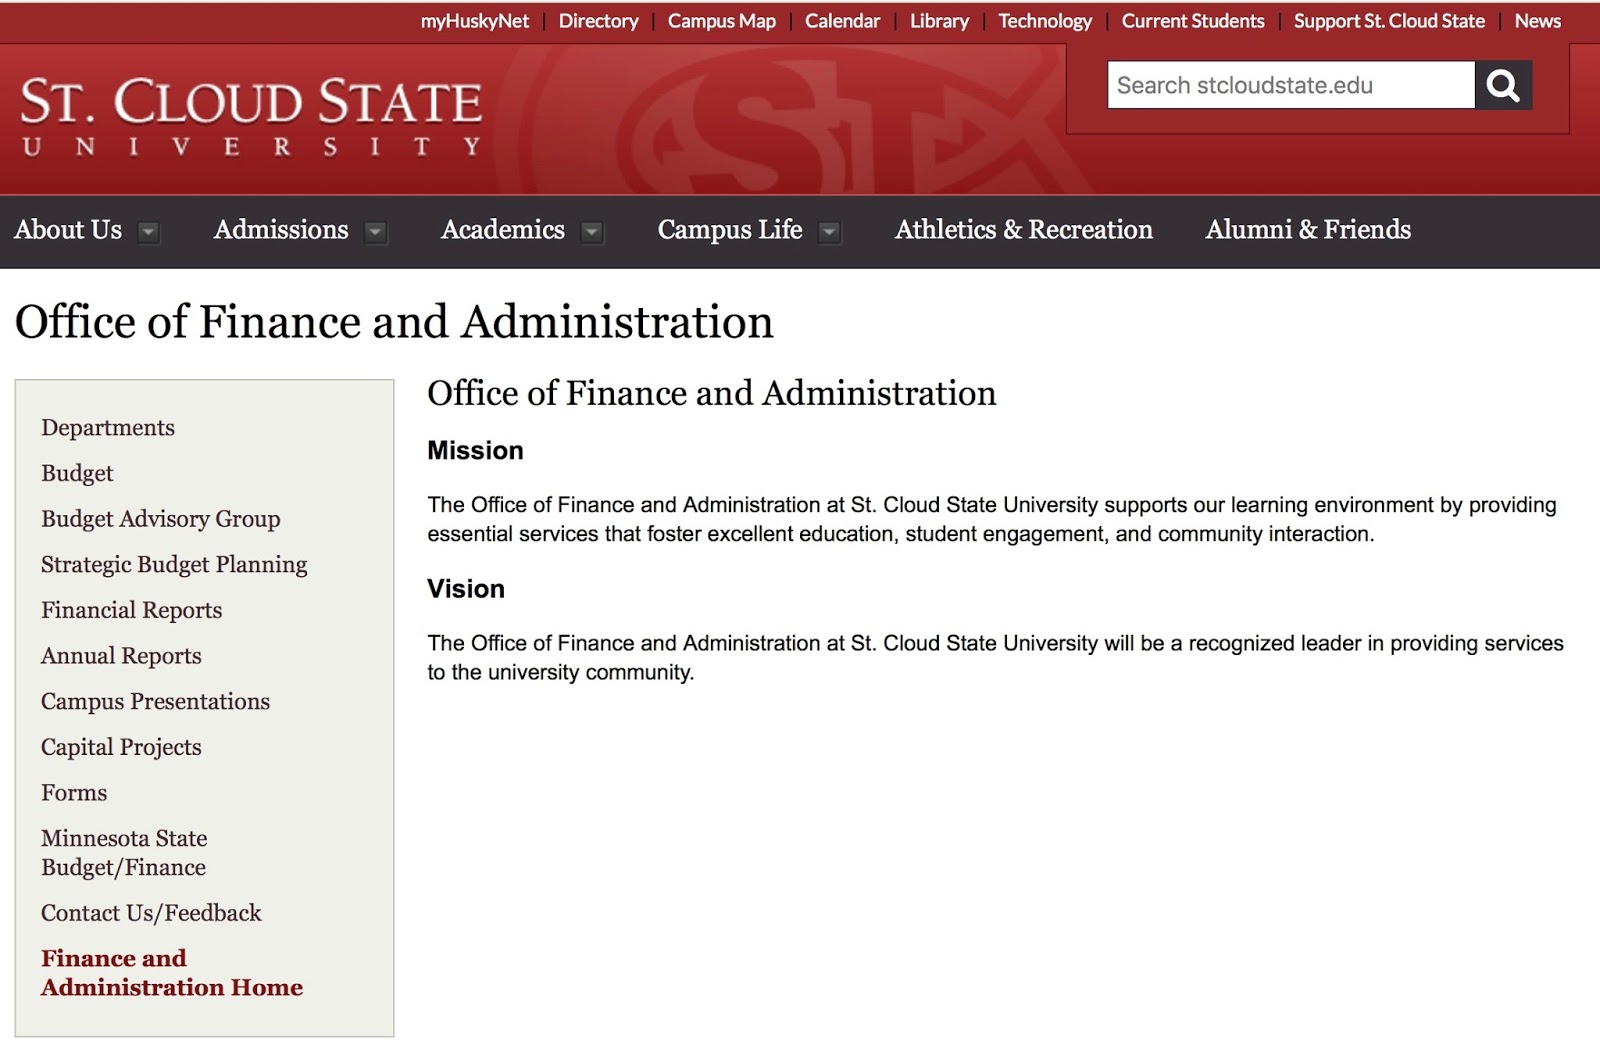Open Minnesota State Budget/Finance sidebar link
Screen dimensions: 1600x1052
pos(124,853)
